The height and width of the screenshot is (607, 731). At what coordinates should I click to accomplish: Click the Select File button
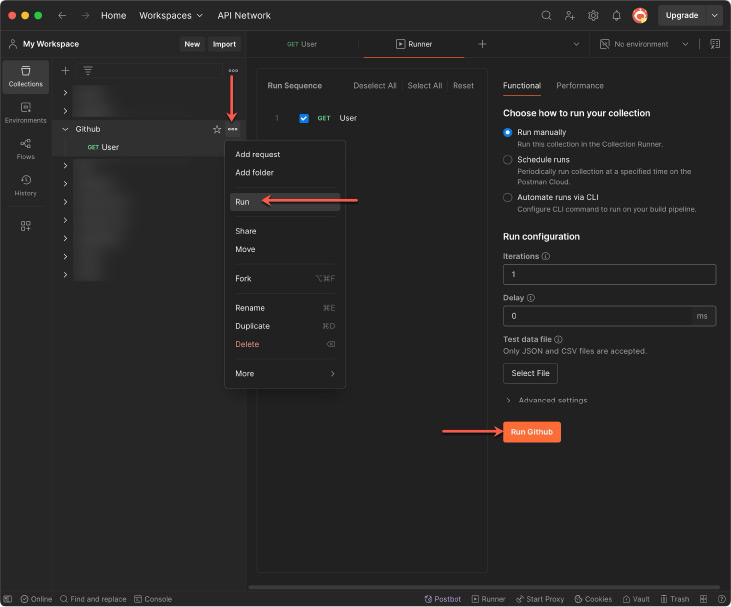tap(530, 373)
